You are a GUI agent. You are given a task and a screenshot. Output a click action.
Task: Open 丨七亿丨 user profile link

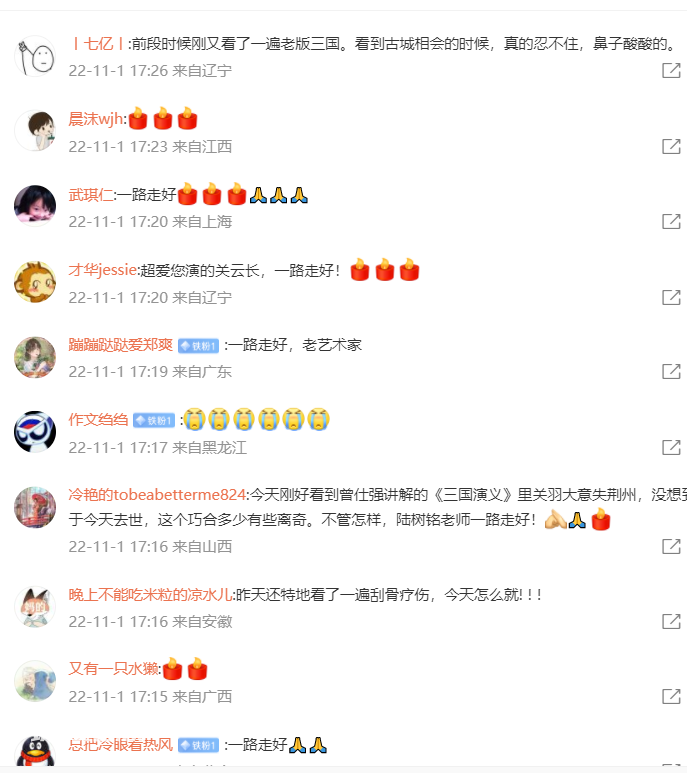tap(98, 44)
